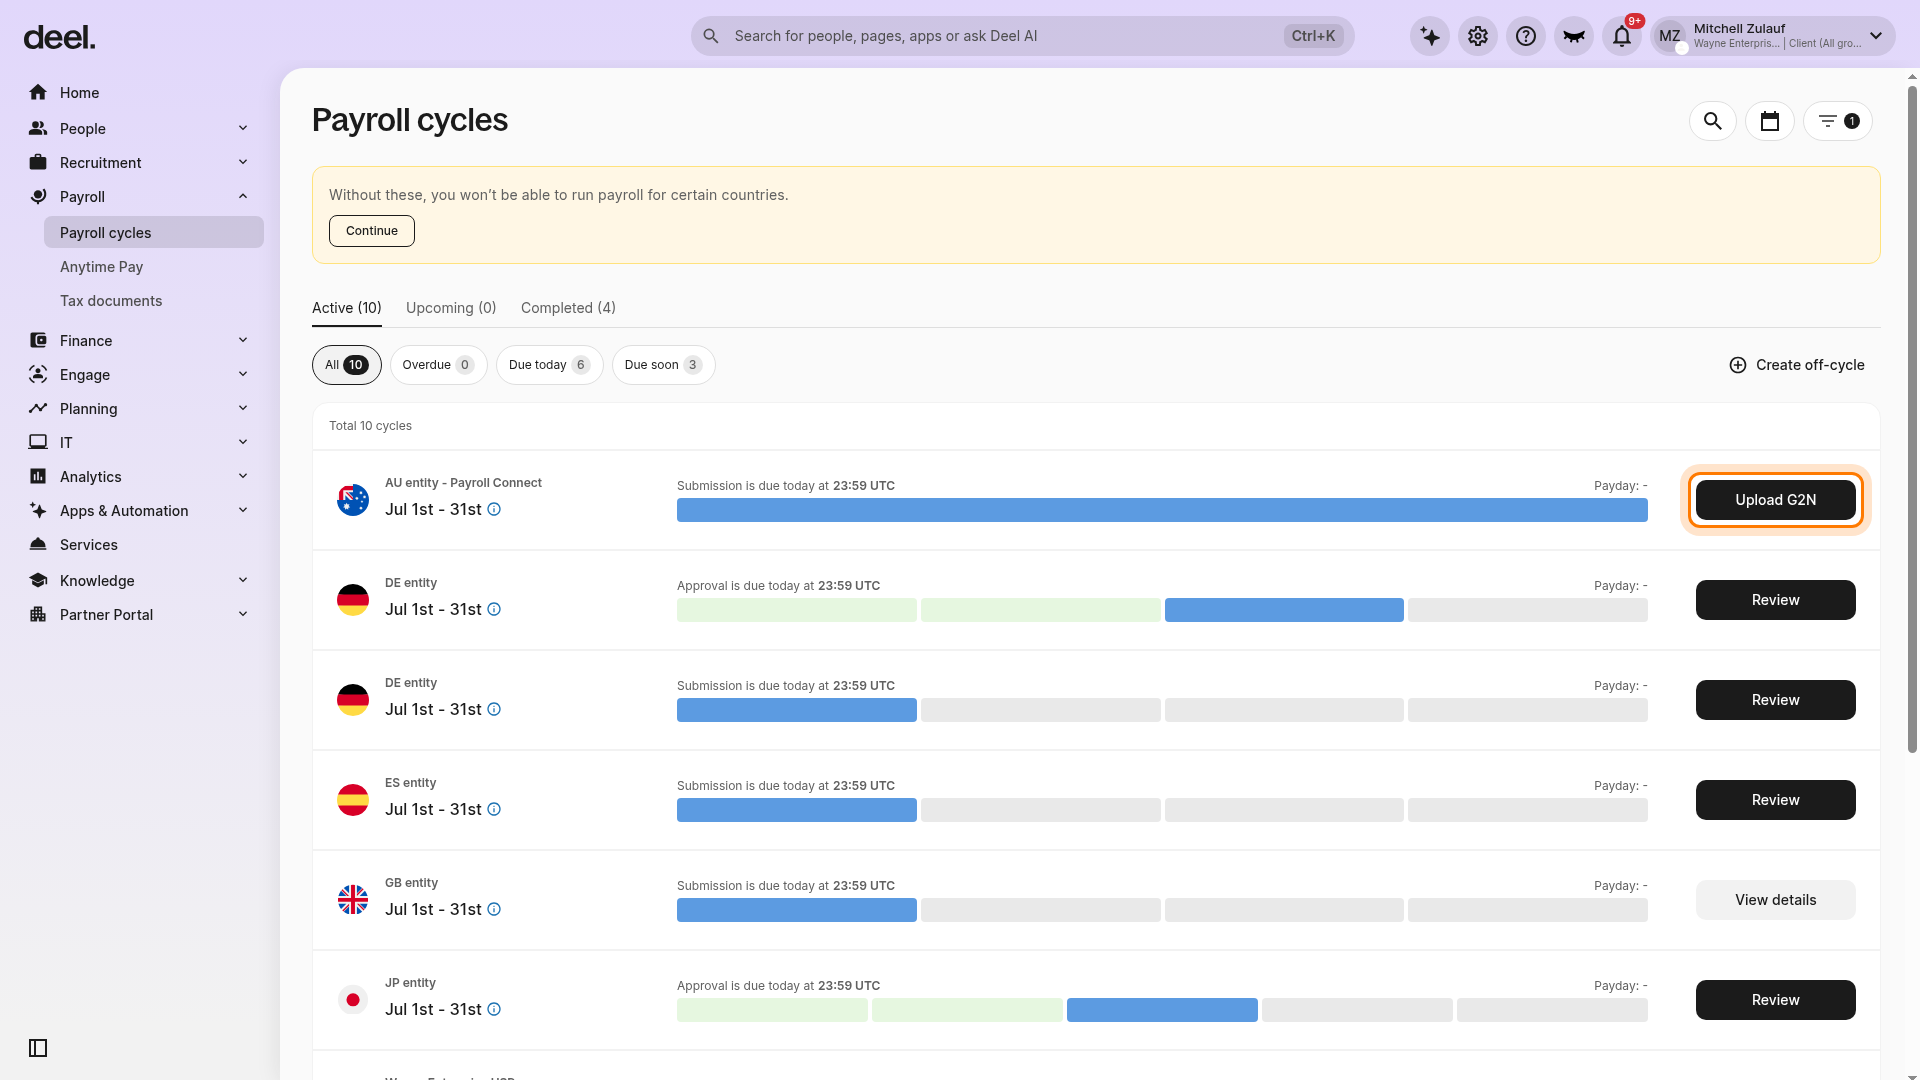The image size is (1920, 1080).
Task: Click Review for the JP entity
Action: tap(1776, 1000)
